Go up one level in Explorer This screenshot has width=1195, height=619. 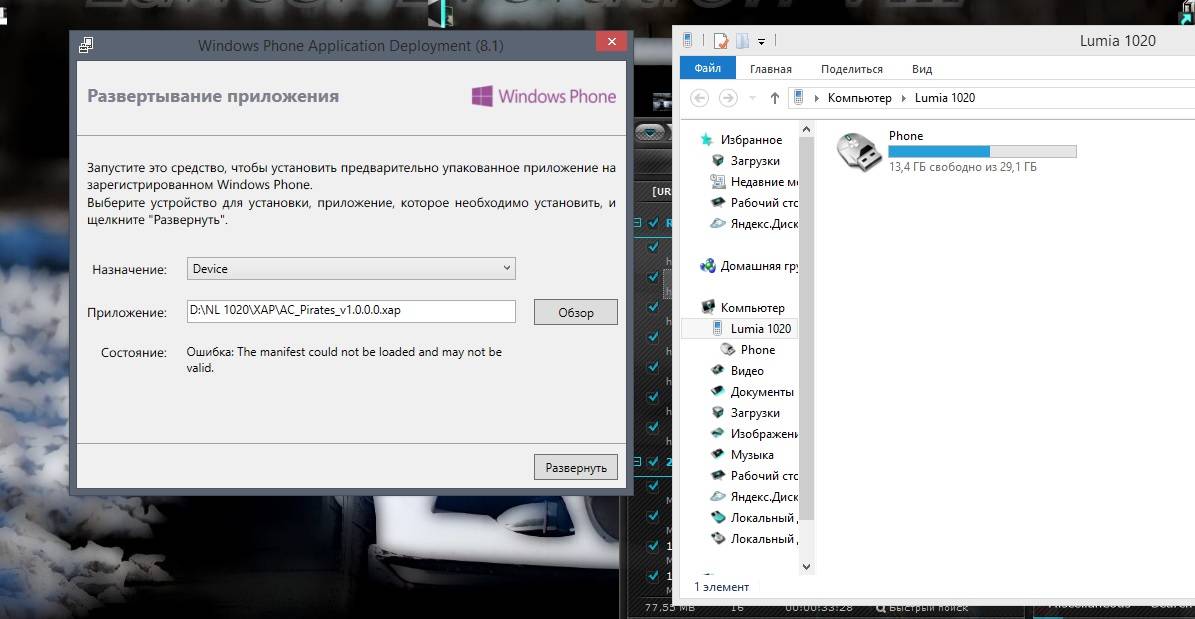pos(774,98)
